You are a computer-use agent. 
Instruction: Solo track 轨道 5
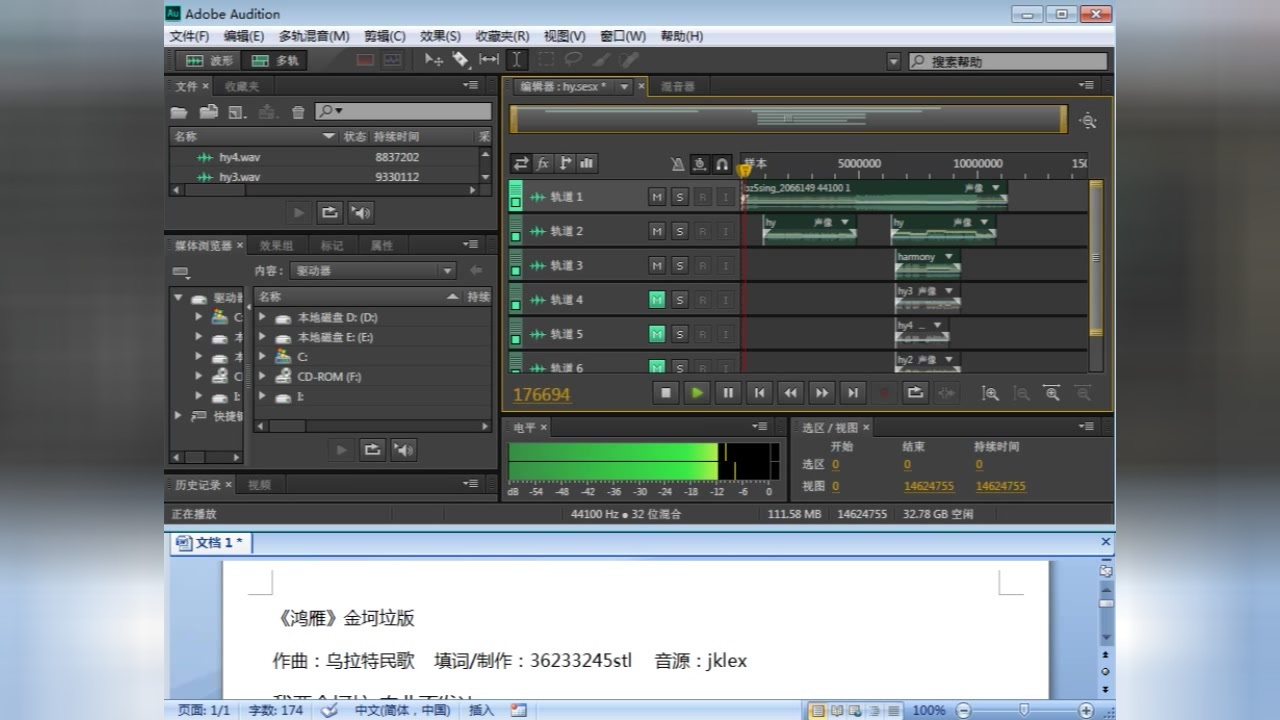tap(680, 333)
